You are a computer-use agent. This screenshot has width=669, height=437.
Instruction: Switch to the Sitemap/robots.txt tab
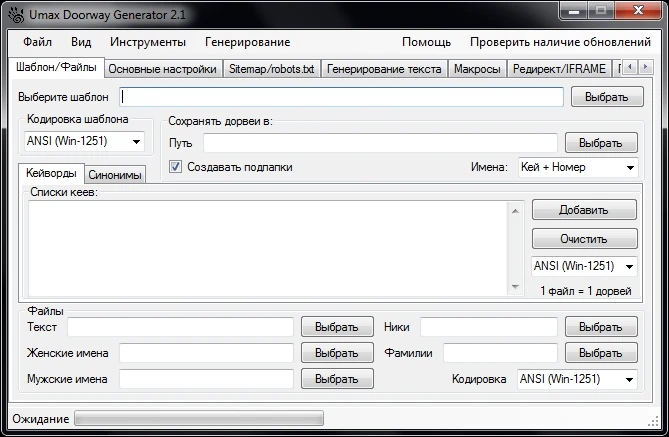tap(271, 69)
